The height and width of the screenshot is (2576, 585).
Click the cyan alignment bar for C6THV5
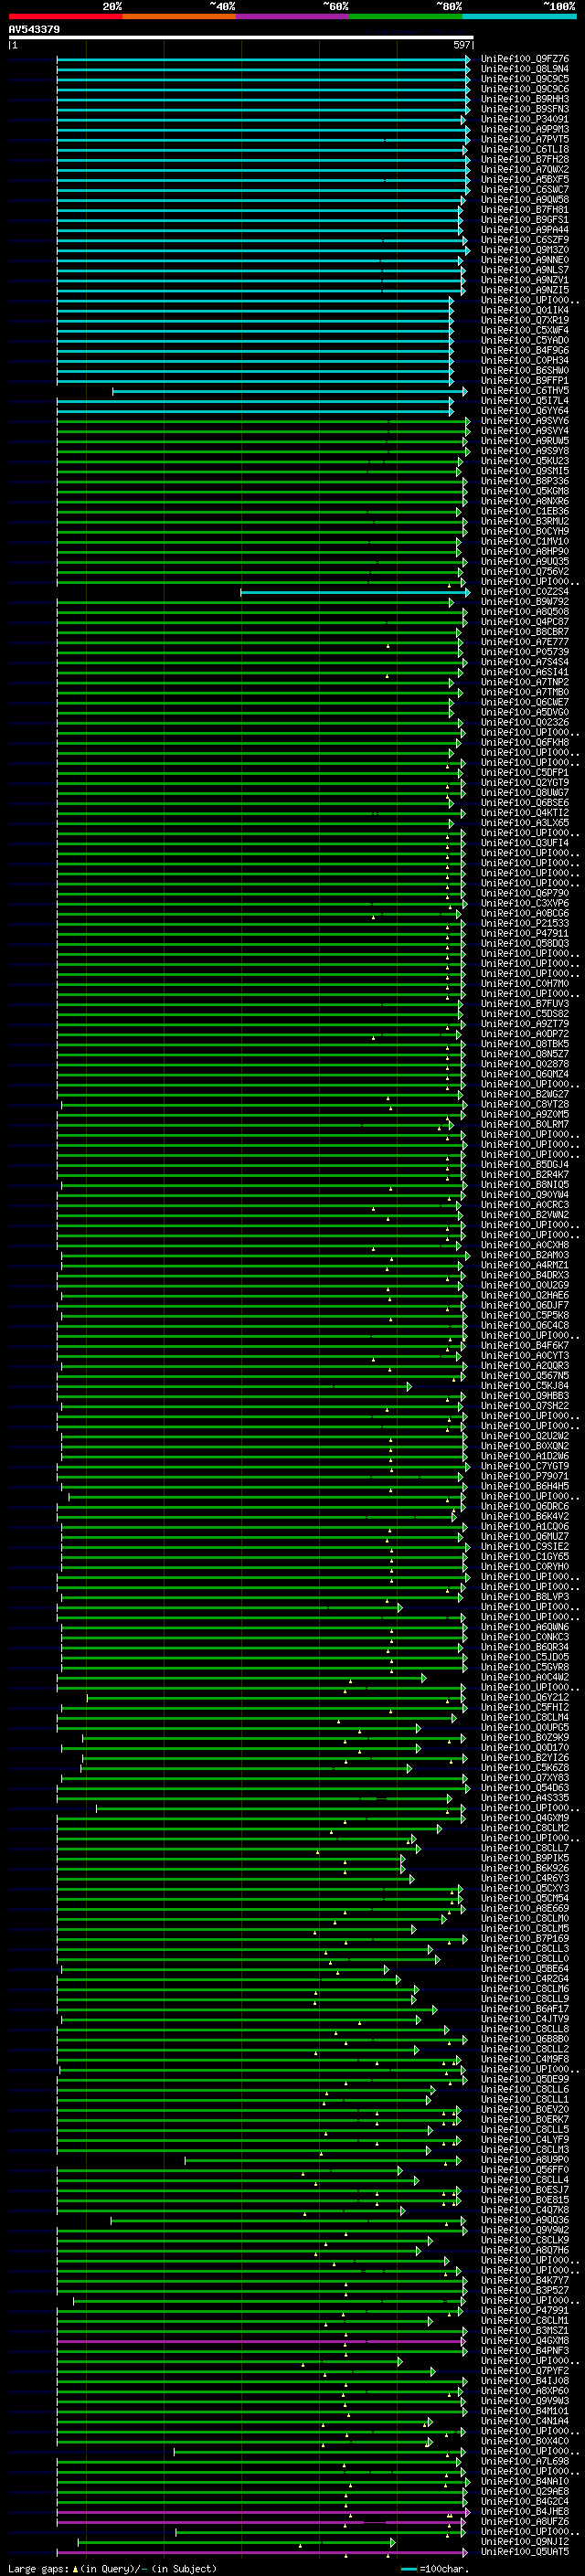click(288, 391)
